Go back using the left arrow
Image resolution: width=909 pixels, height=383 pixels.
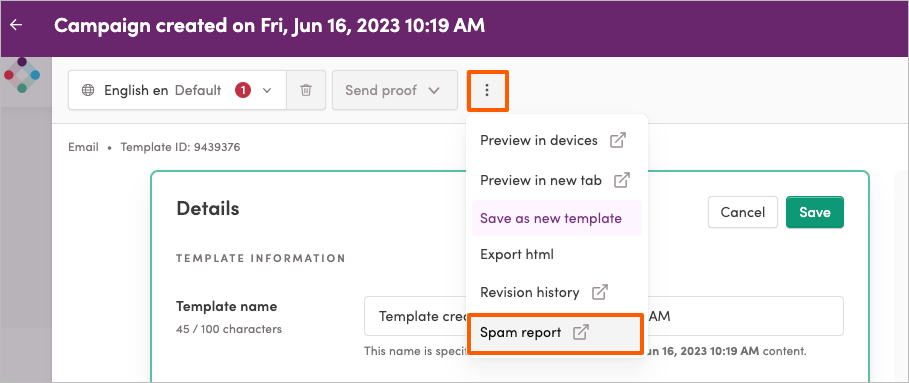tap(16, 25)
